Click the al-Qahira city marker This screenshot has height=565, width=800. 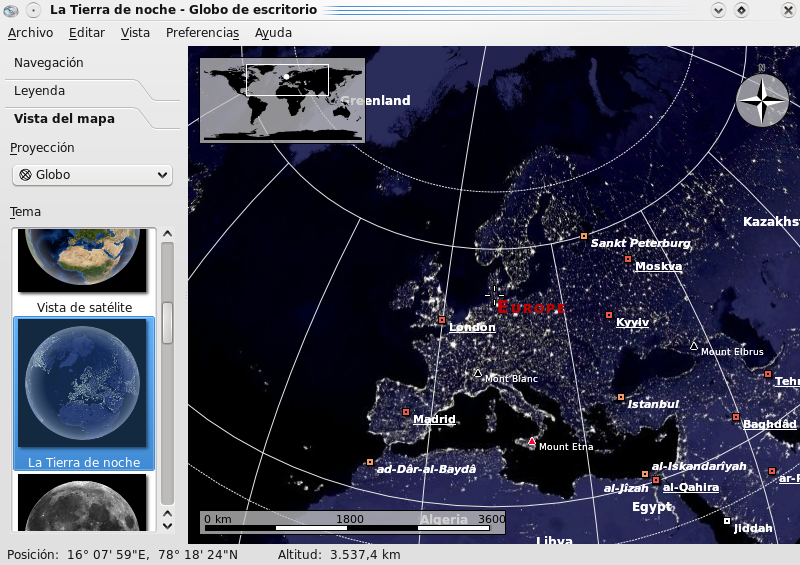tap(656, 480)
